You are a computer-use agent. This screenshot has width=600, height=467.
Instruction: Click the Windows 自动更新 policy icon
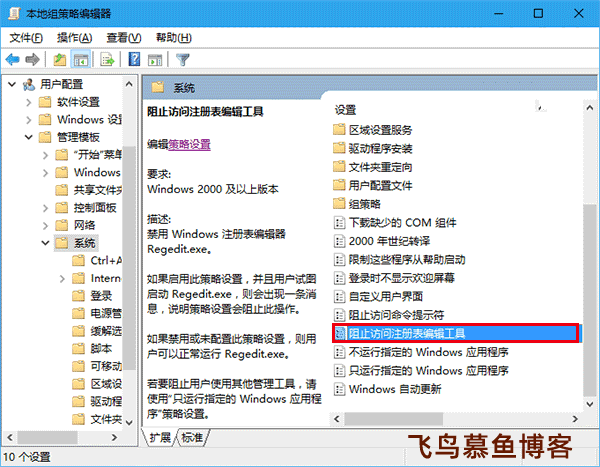[x=339, y=389]
